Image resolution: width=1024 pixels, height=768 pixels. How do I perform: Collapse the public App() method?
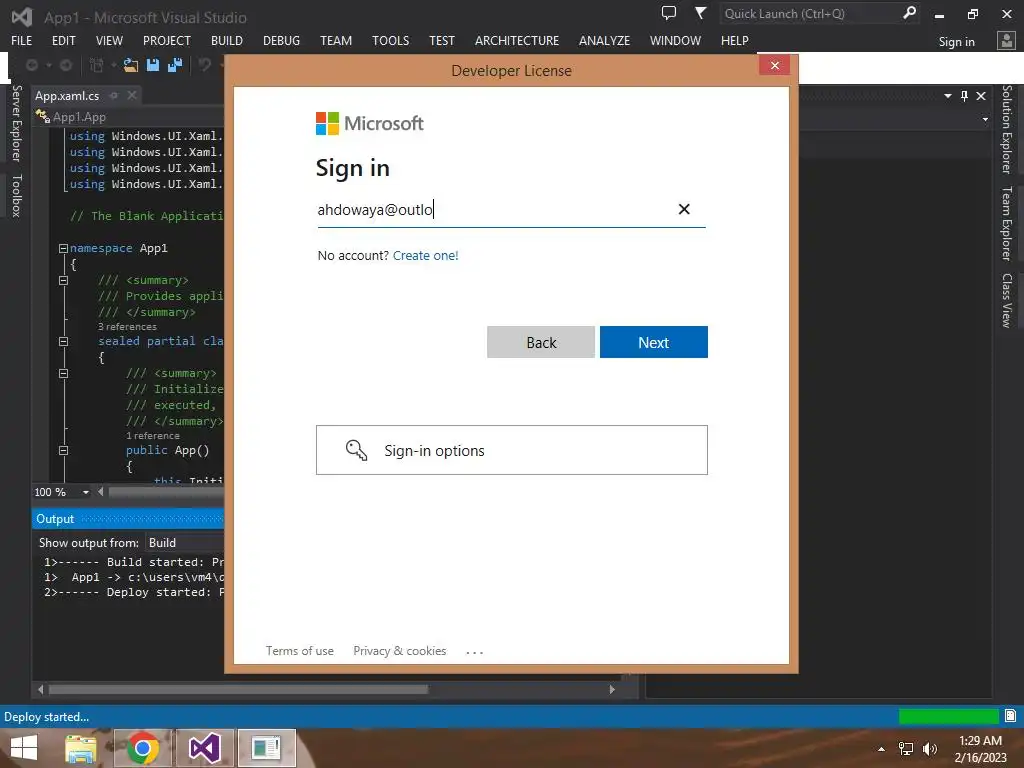[63, 450]
